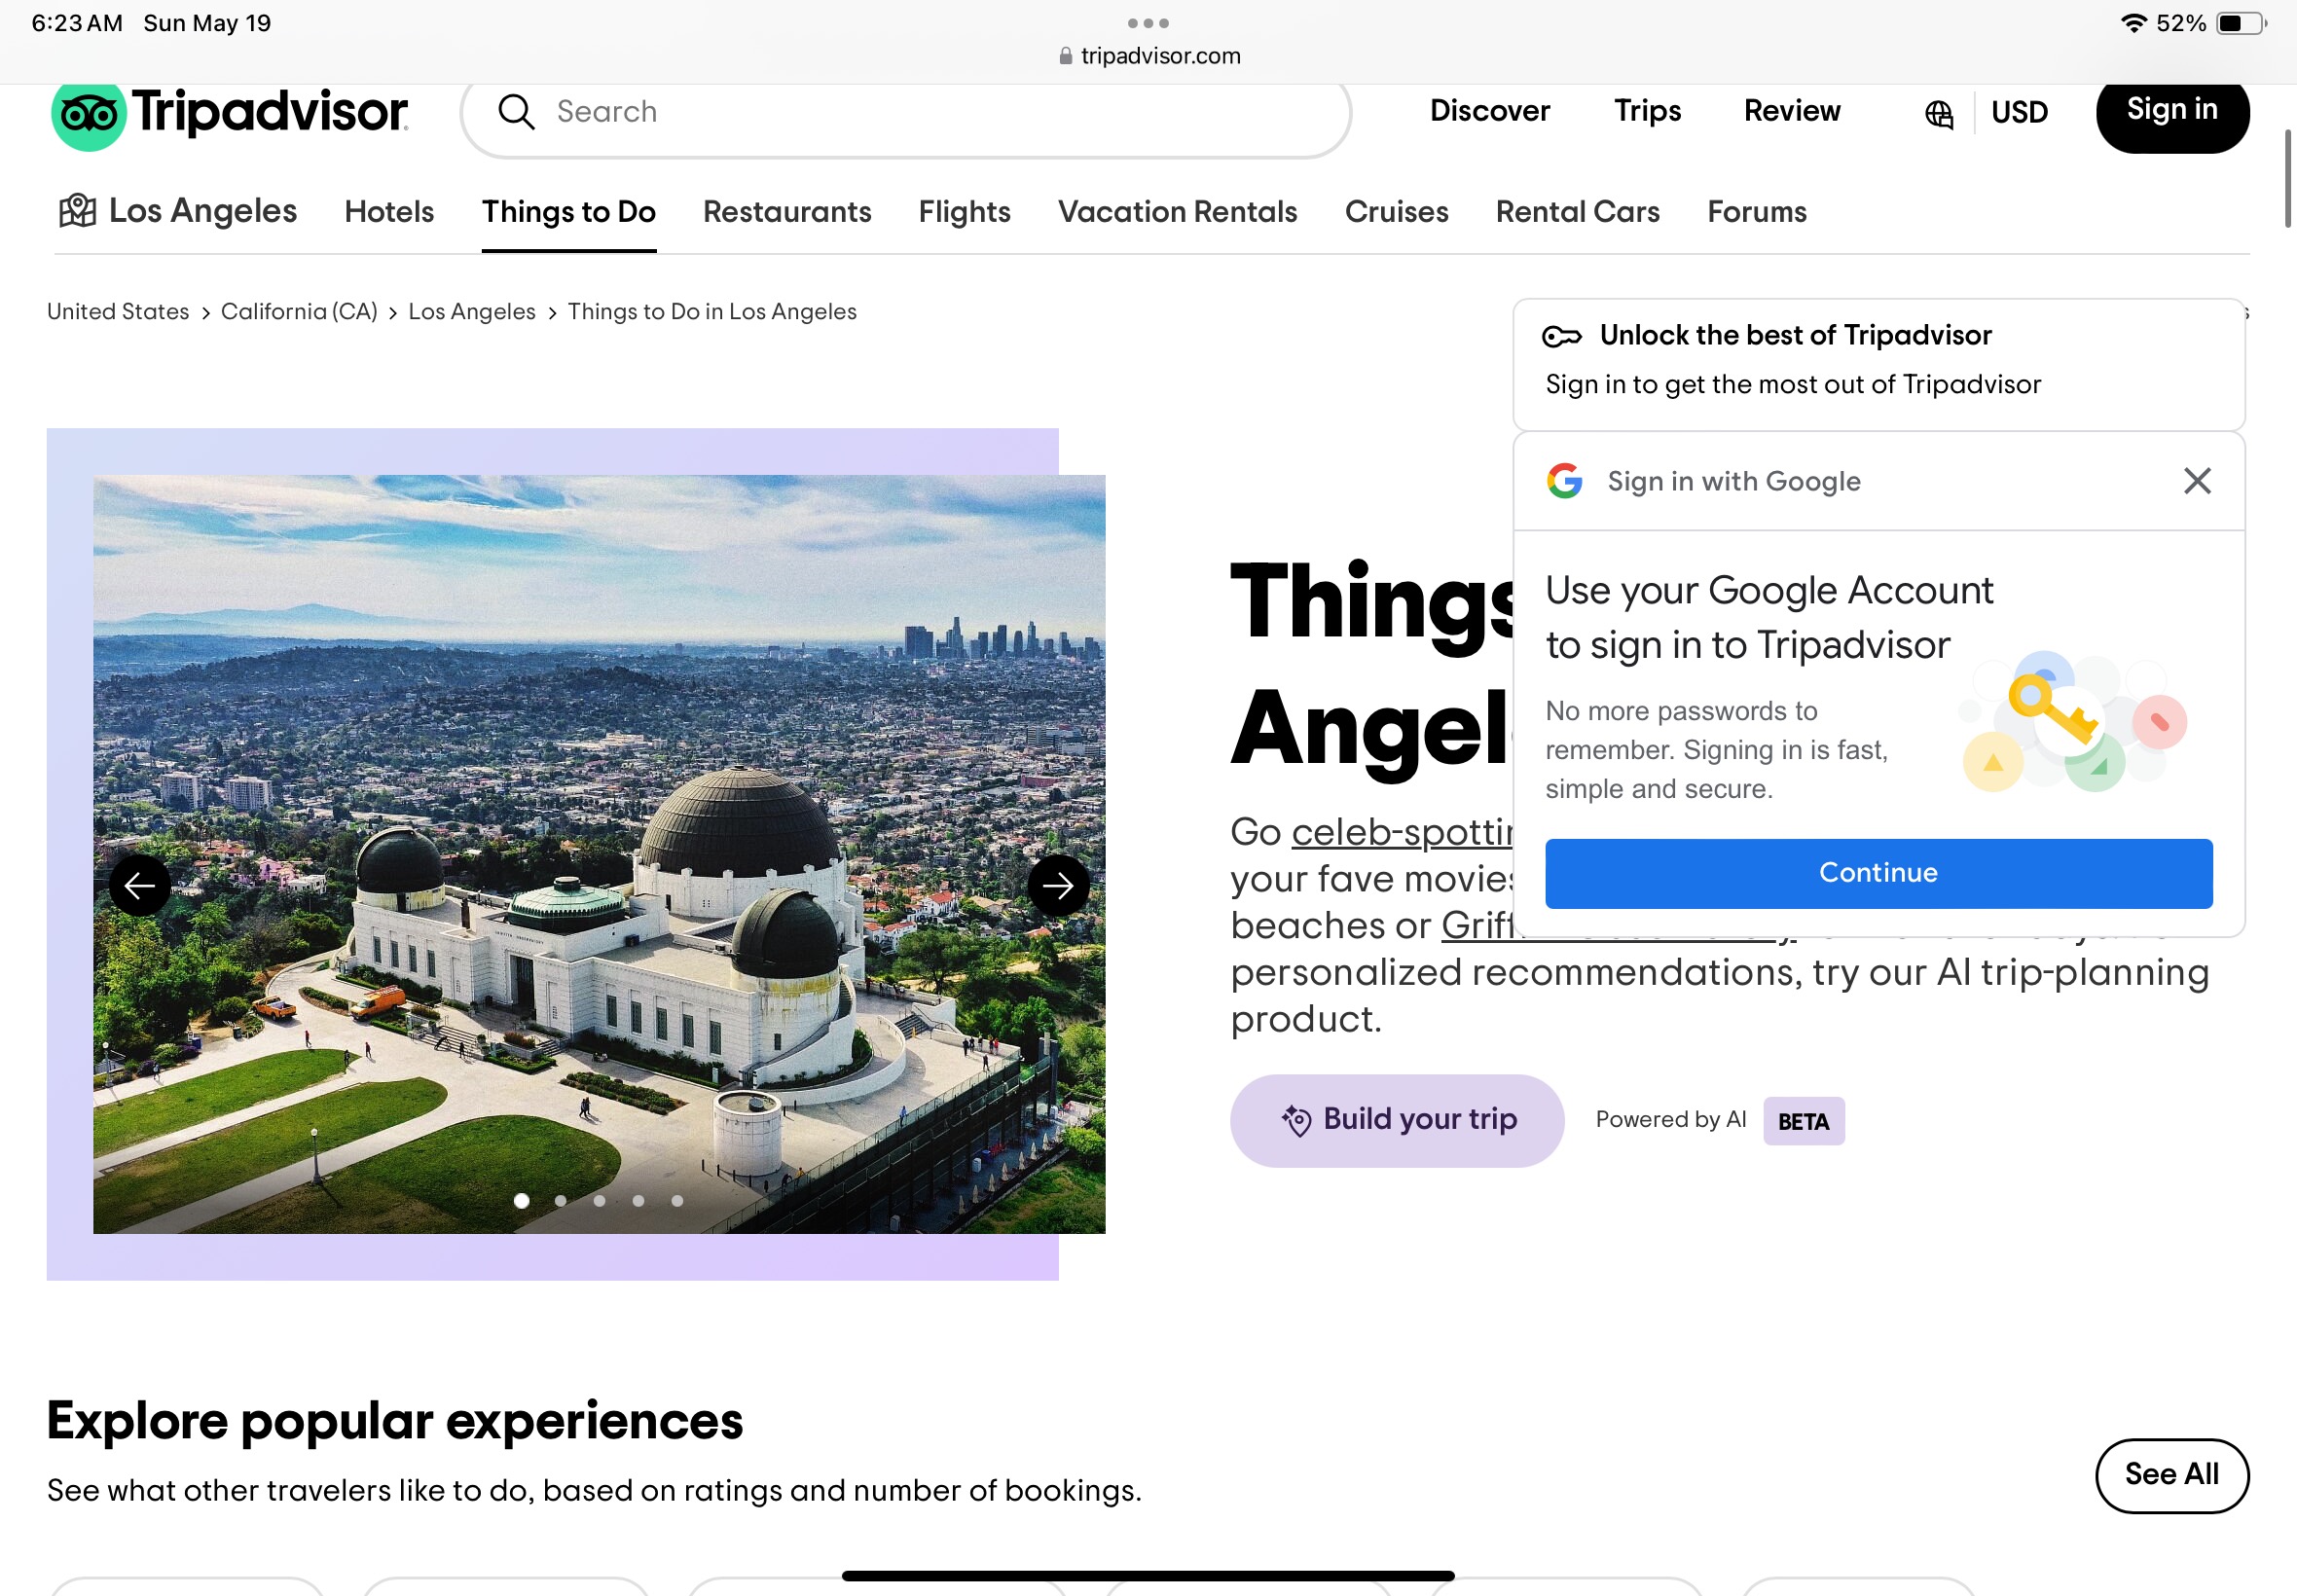Click California (CA) breadcrumb link
This screenshot has height=1596, width=2297.
tap(299, 312)
